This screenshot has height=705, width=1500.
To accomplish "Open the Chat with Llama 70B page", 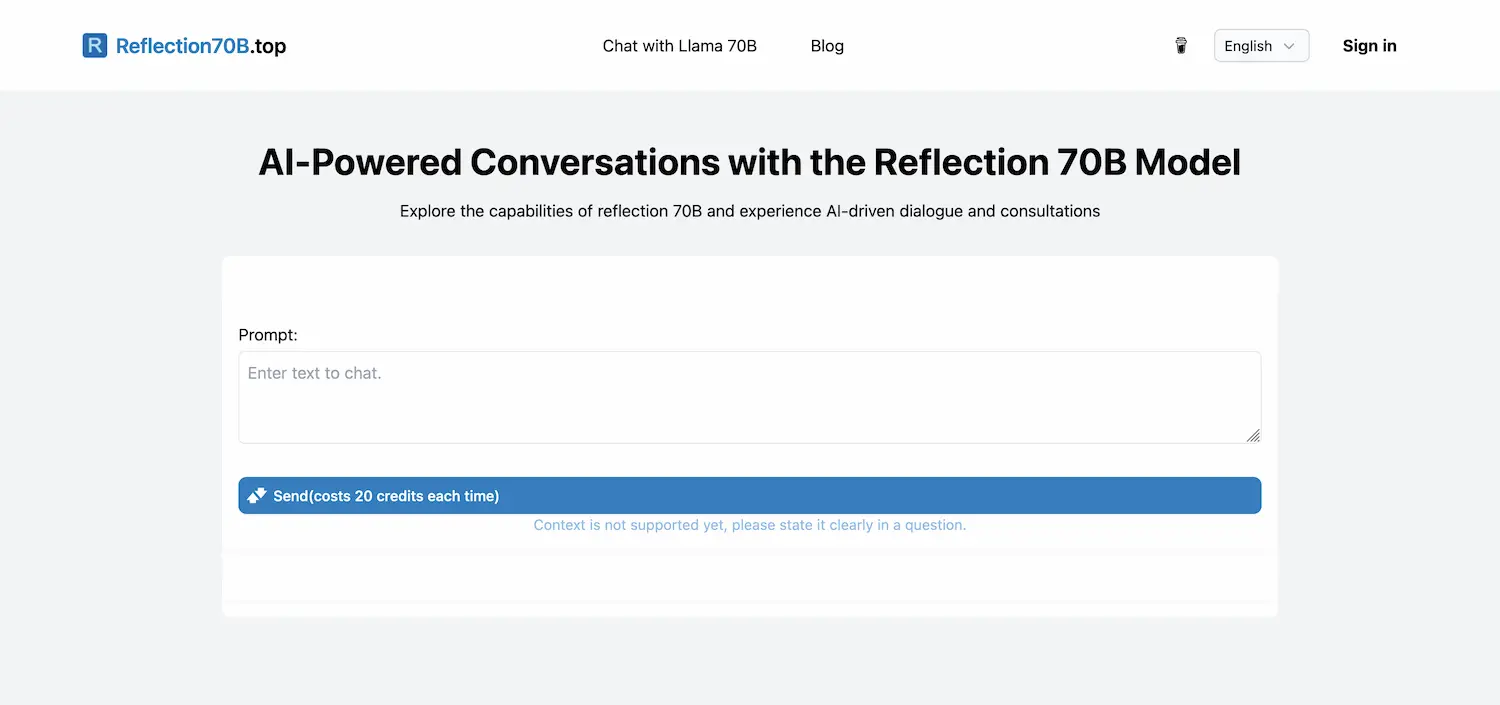I will [x=679, y=45].
